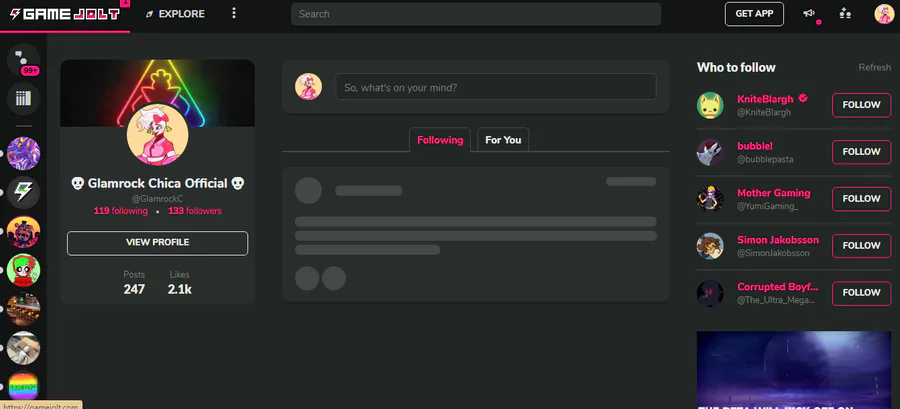
Task: Switch to the For You tab
Action: click(x=503, y=140)
